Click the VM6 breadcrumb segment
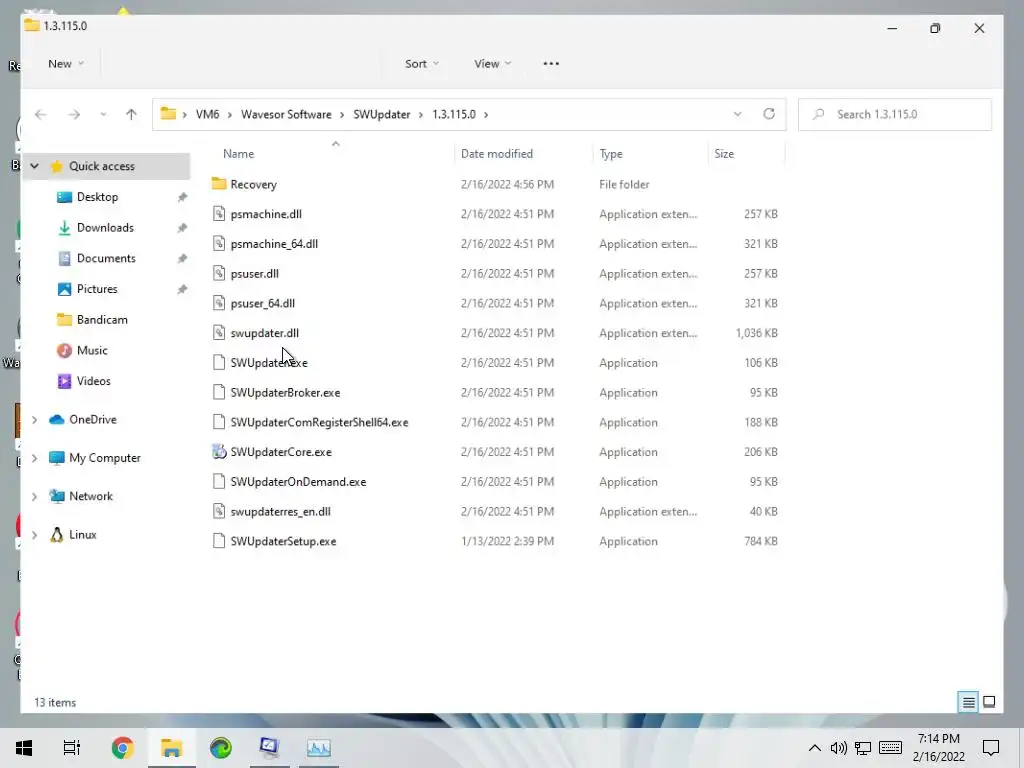This screenshot has width=1024, height=768. [x=208, y=114]
